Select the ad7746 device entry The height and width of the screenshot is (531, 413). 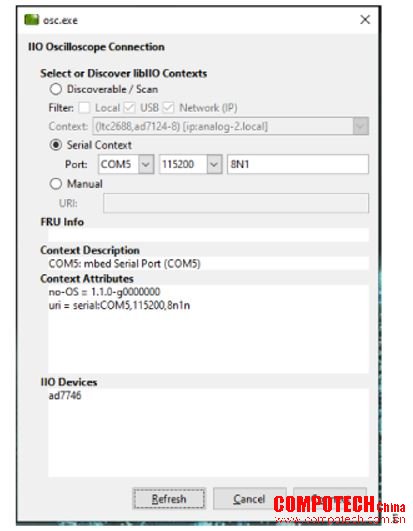(x=65, y=395)
